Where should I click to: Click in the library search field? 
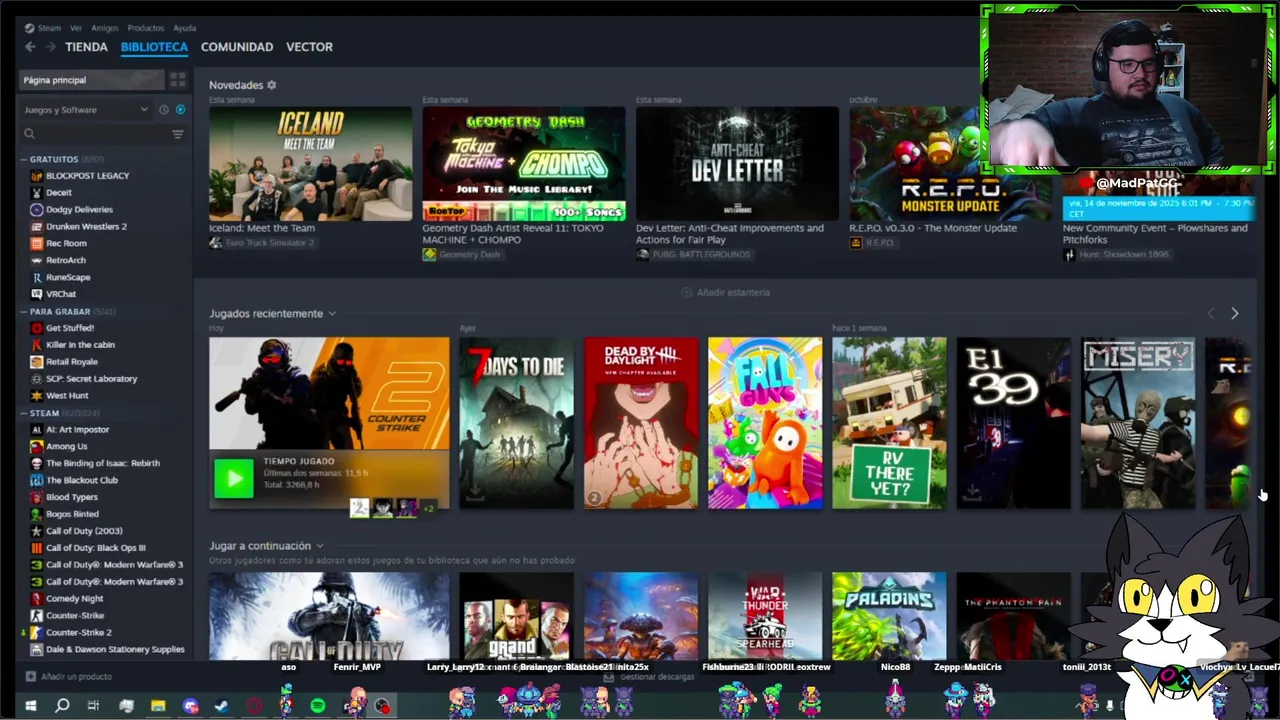coord(102,134)
